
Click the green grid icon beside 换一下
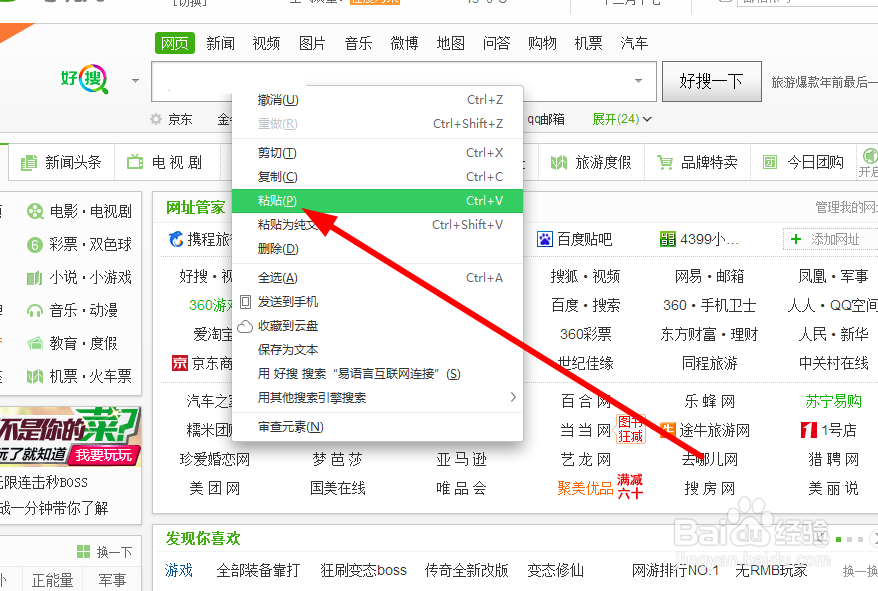[83, 552]
